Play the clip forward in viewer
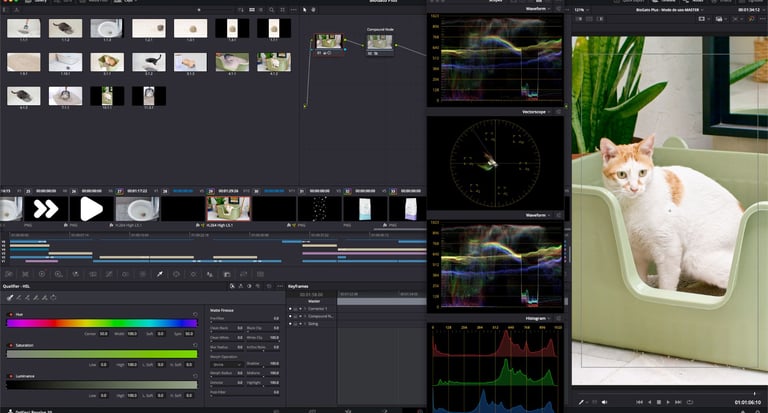This screenshot has width=768, height=413. pyautogui.click(x=668, y=402)
